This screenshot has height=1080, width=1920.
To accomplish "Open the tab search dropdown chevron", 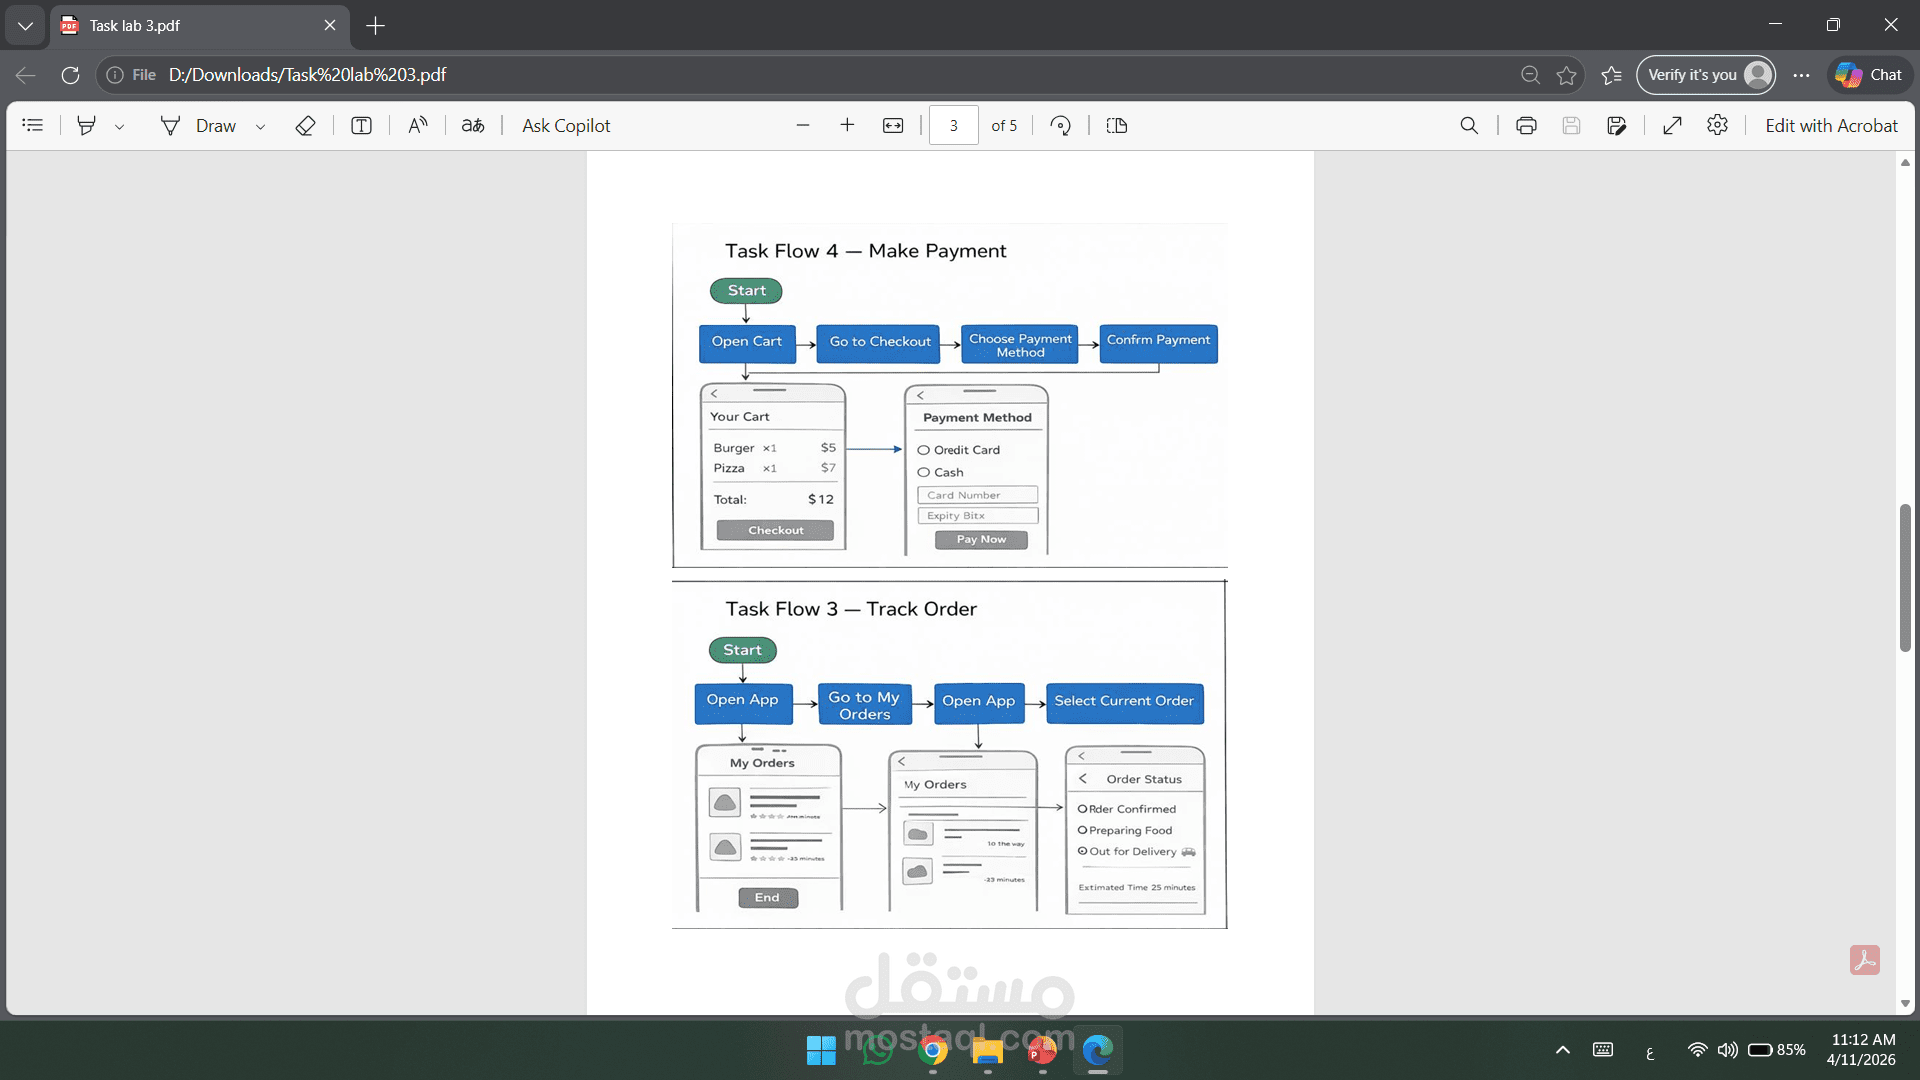I will click(x=25, y=25).
